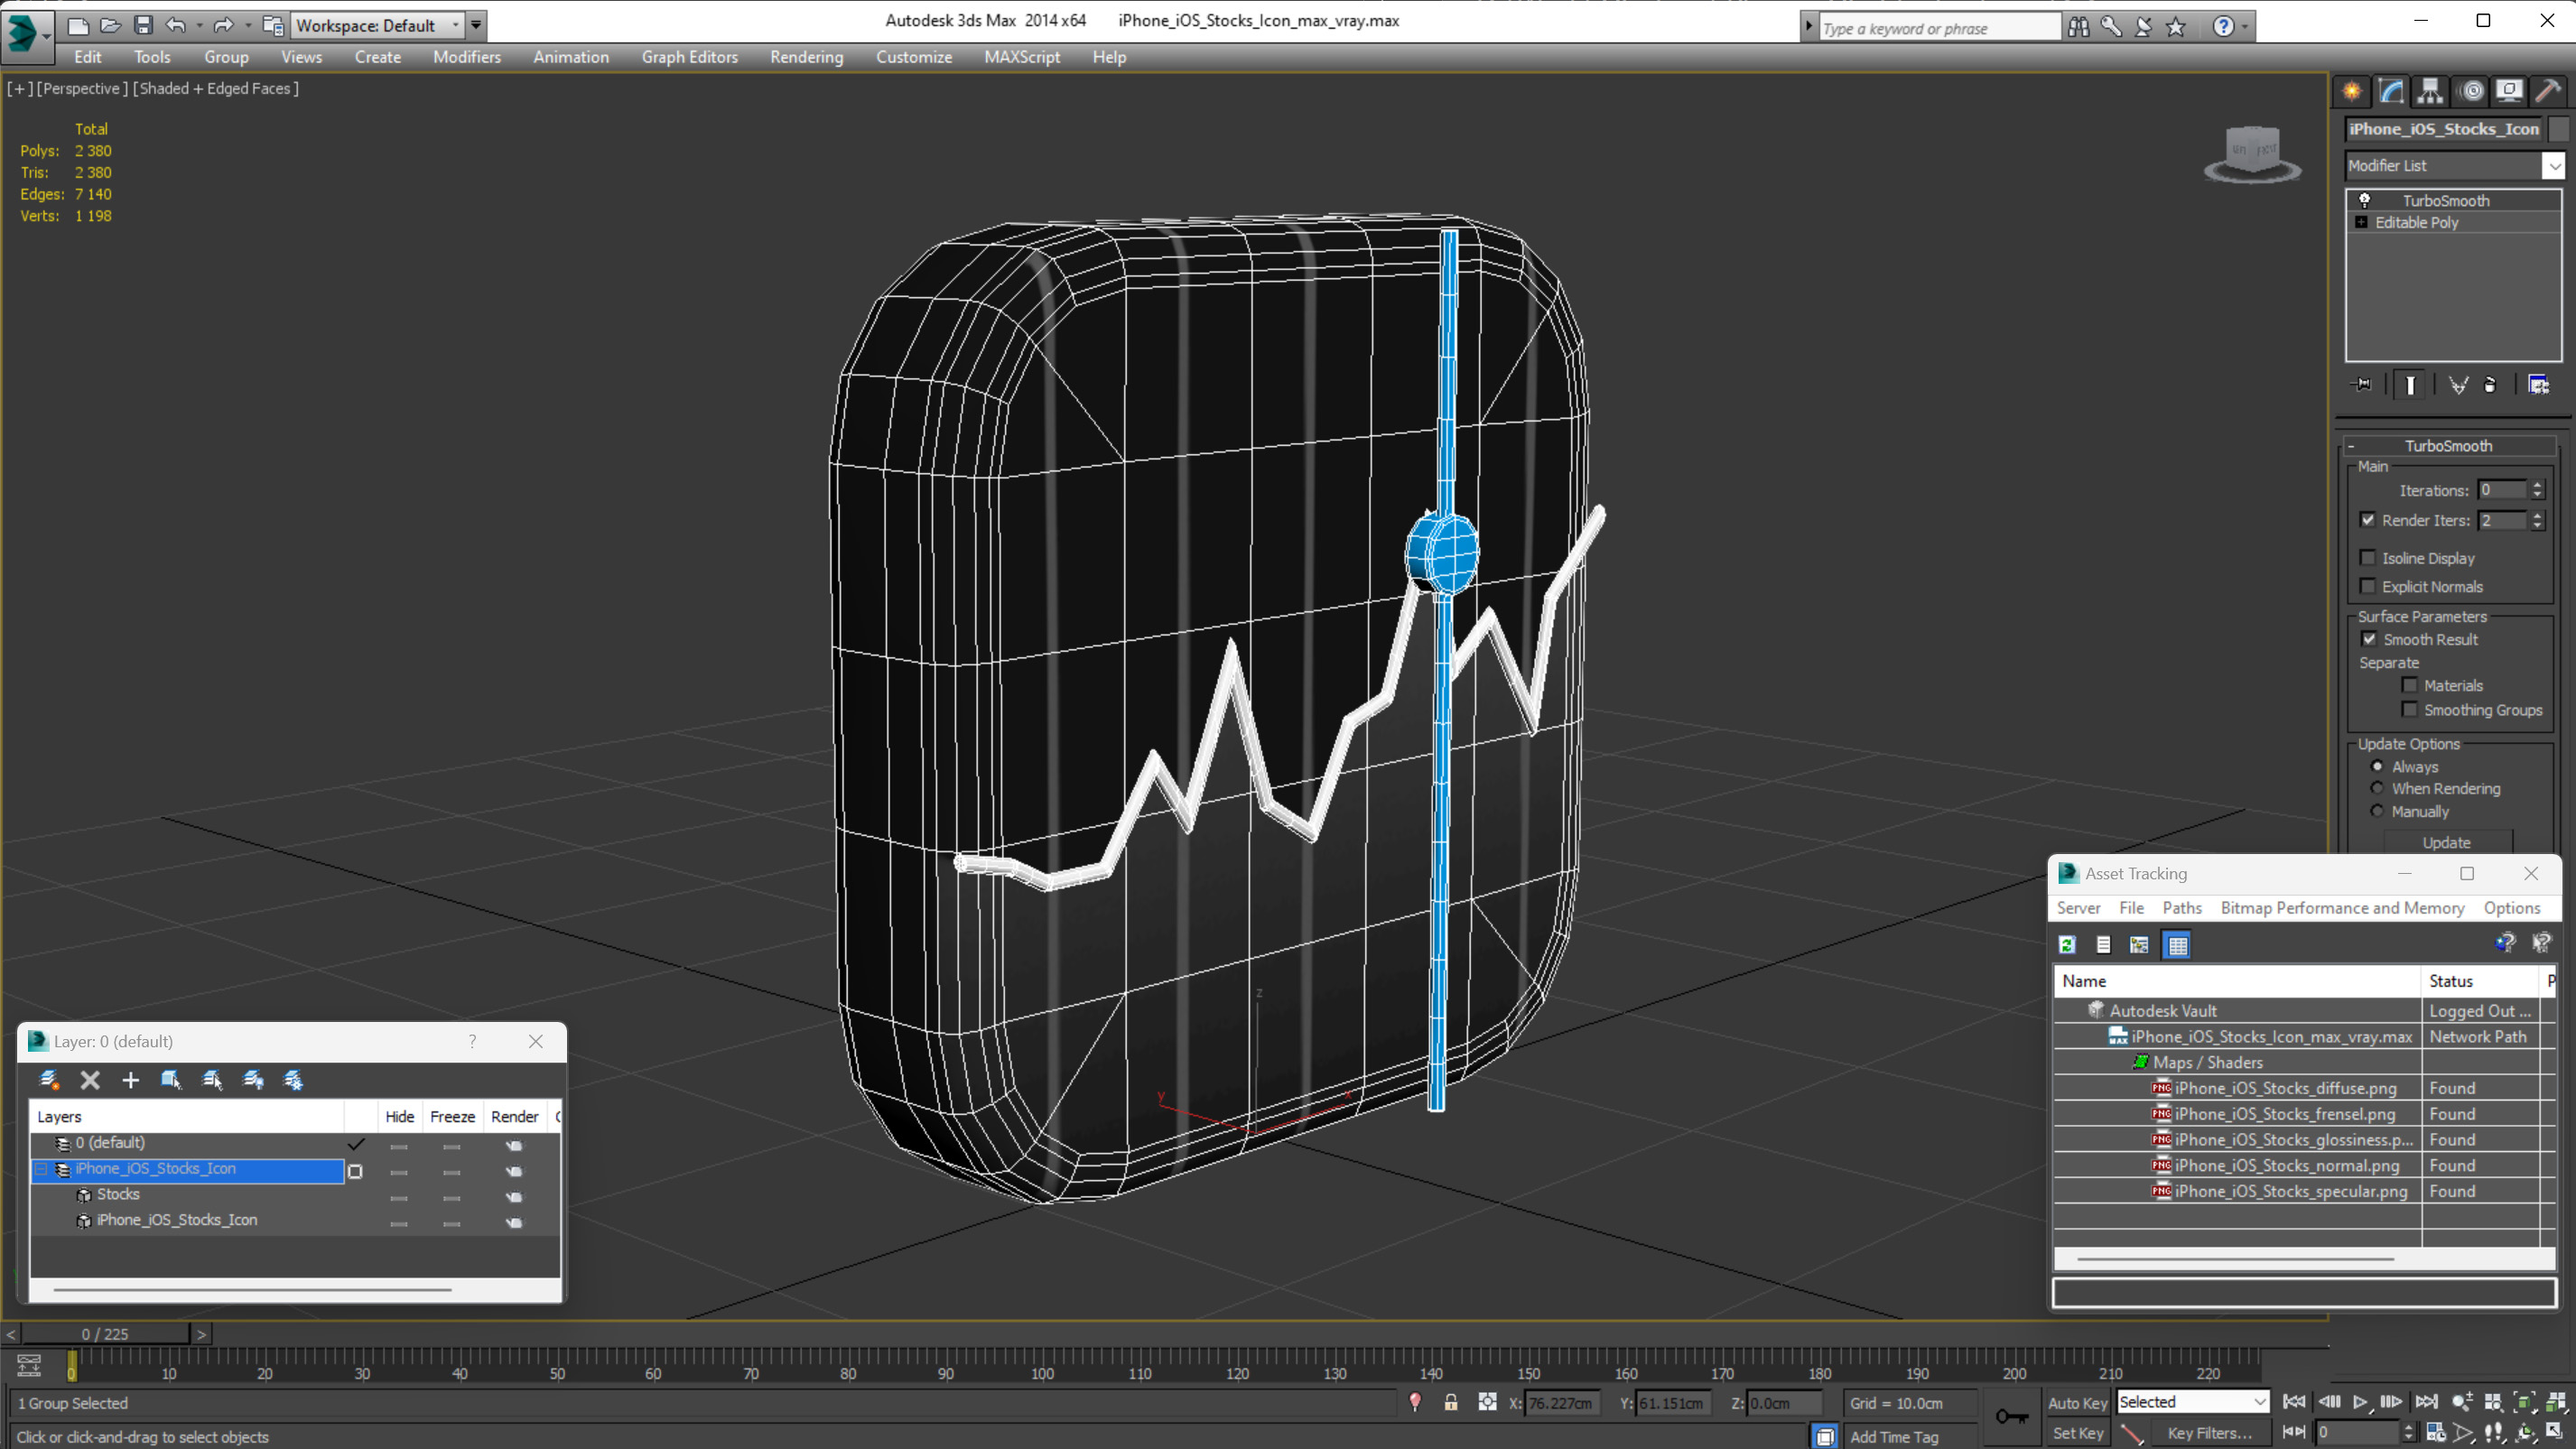The height and width of the screenshot is (1449, 2576).
Task: Click the Save File toolbar icon
Action: tap(143, 25)
